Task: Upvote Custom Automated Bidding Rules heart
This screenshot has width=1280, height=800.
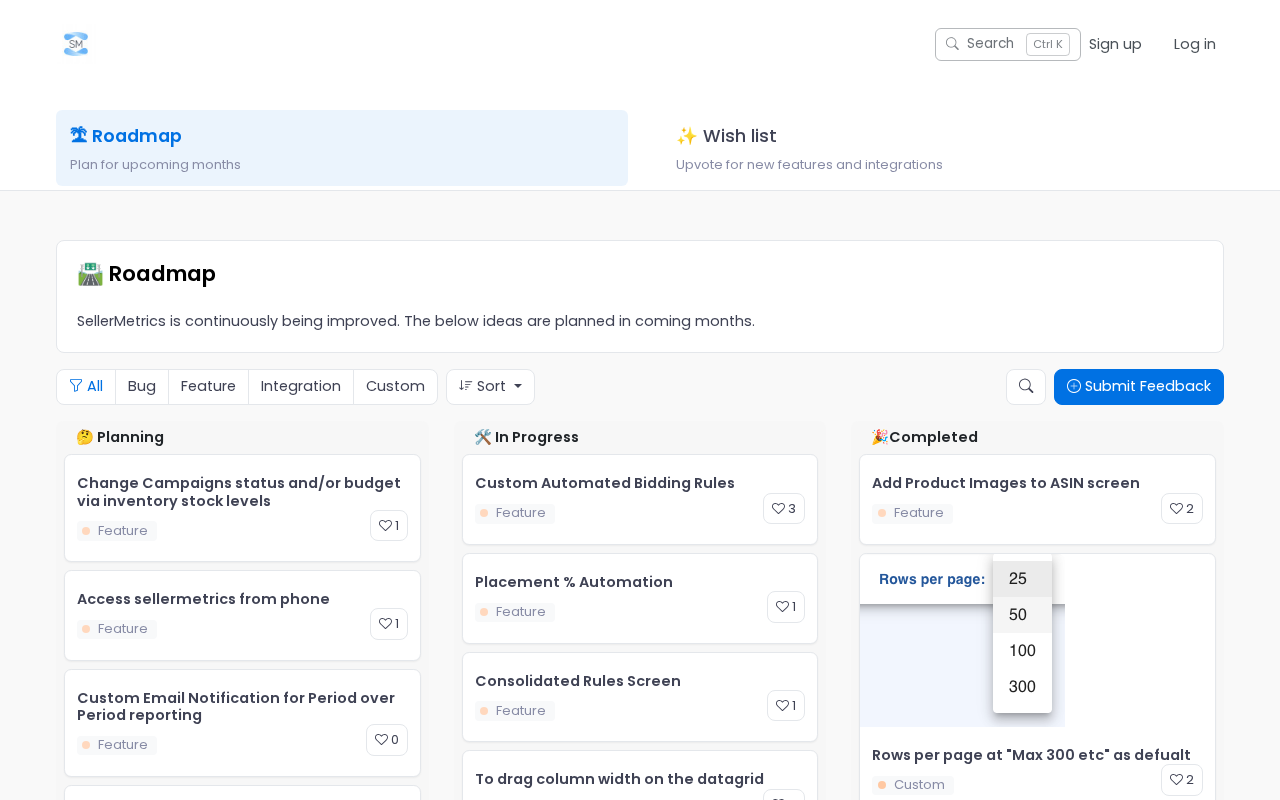Action: [784, 509]
